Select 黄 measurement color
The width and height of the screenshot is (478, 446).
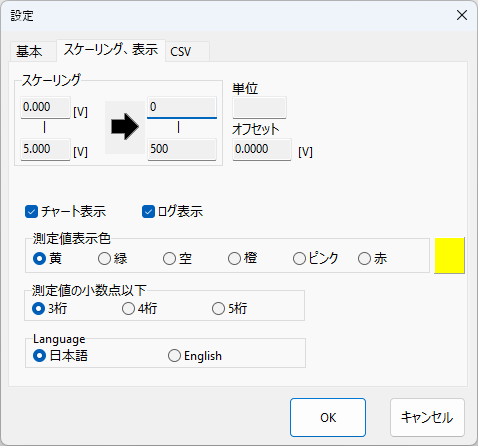pos(47,258)
